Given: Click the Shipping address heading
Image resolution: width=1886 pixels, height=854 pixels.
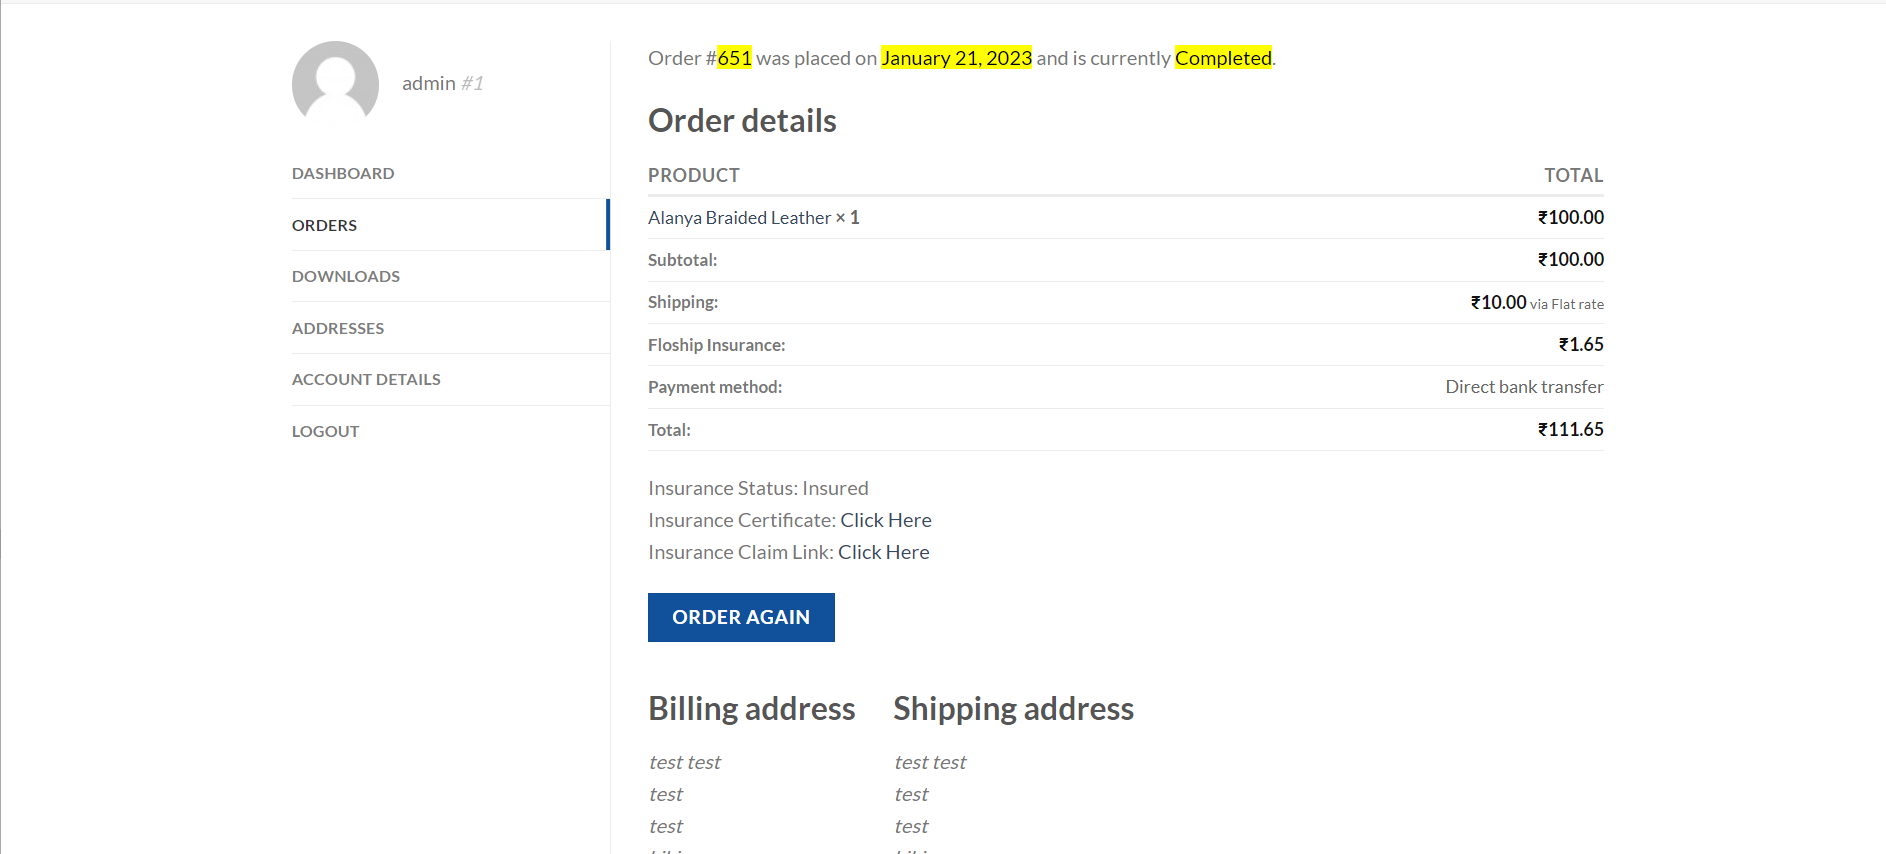Looking at the screenshot, I should coord(1013,708).
